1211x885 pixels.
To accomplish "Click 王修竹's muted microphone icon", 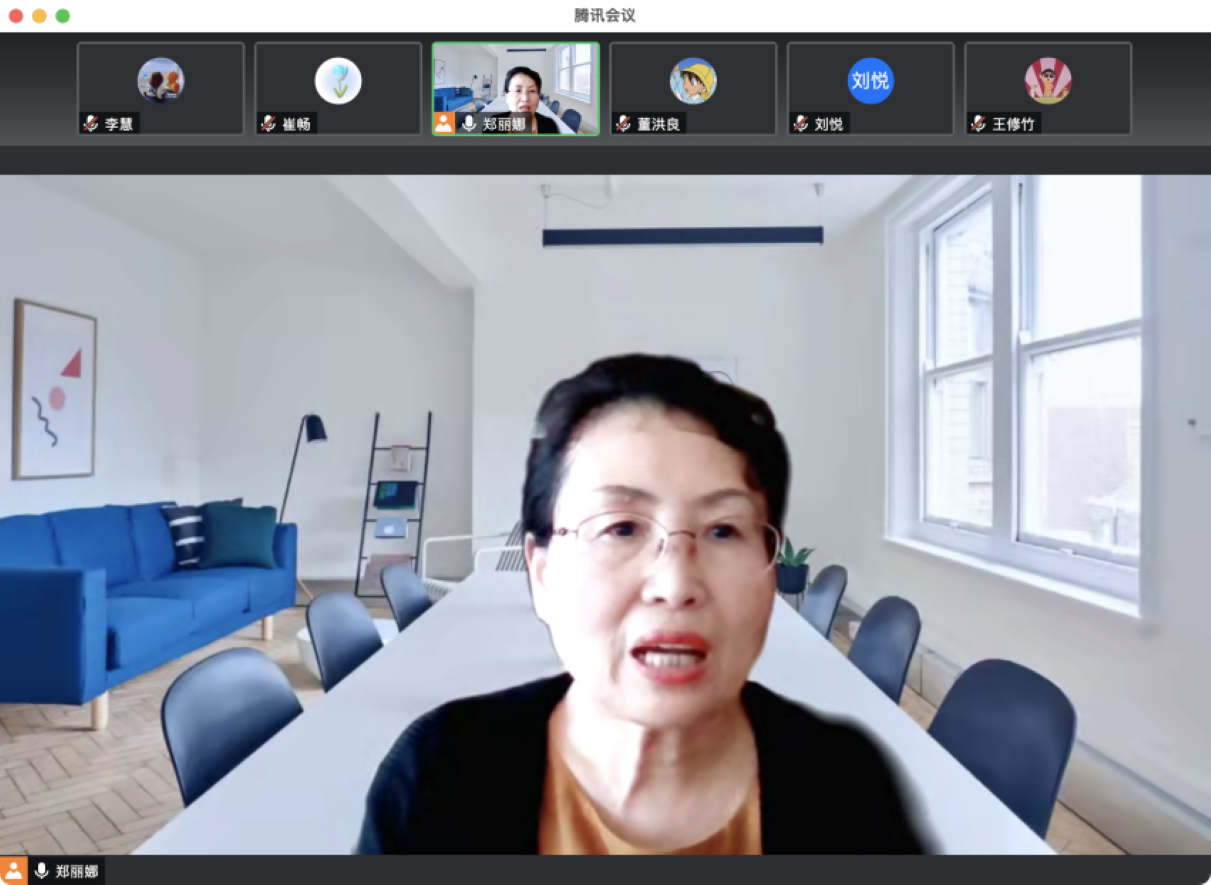I will [x=978, y=124].
